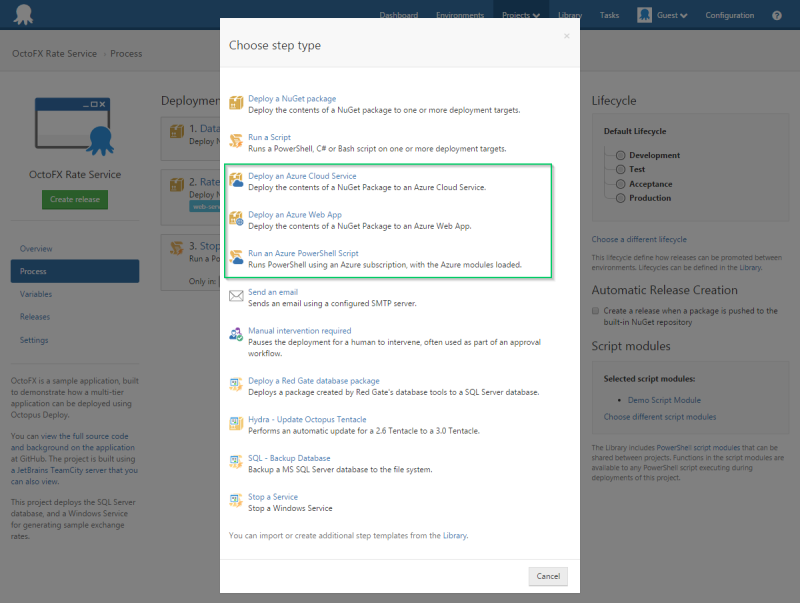Dismiss the dialog with the × control
800x603 pixels.
pos(566,36)
